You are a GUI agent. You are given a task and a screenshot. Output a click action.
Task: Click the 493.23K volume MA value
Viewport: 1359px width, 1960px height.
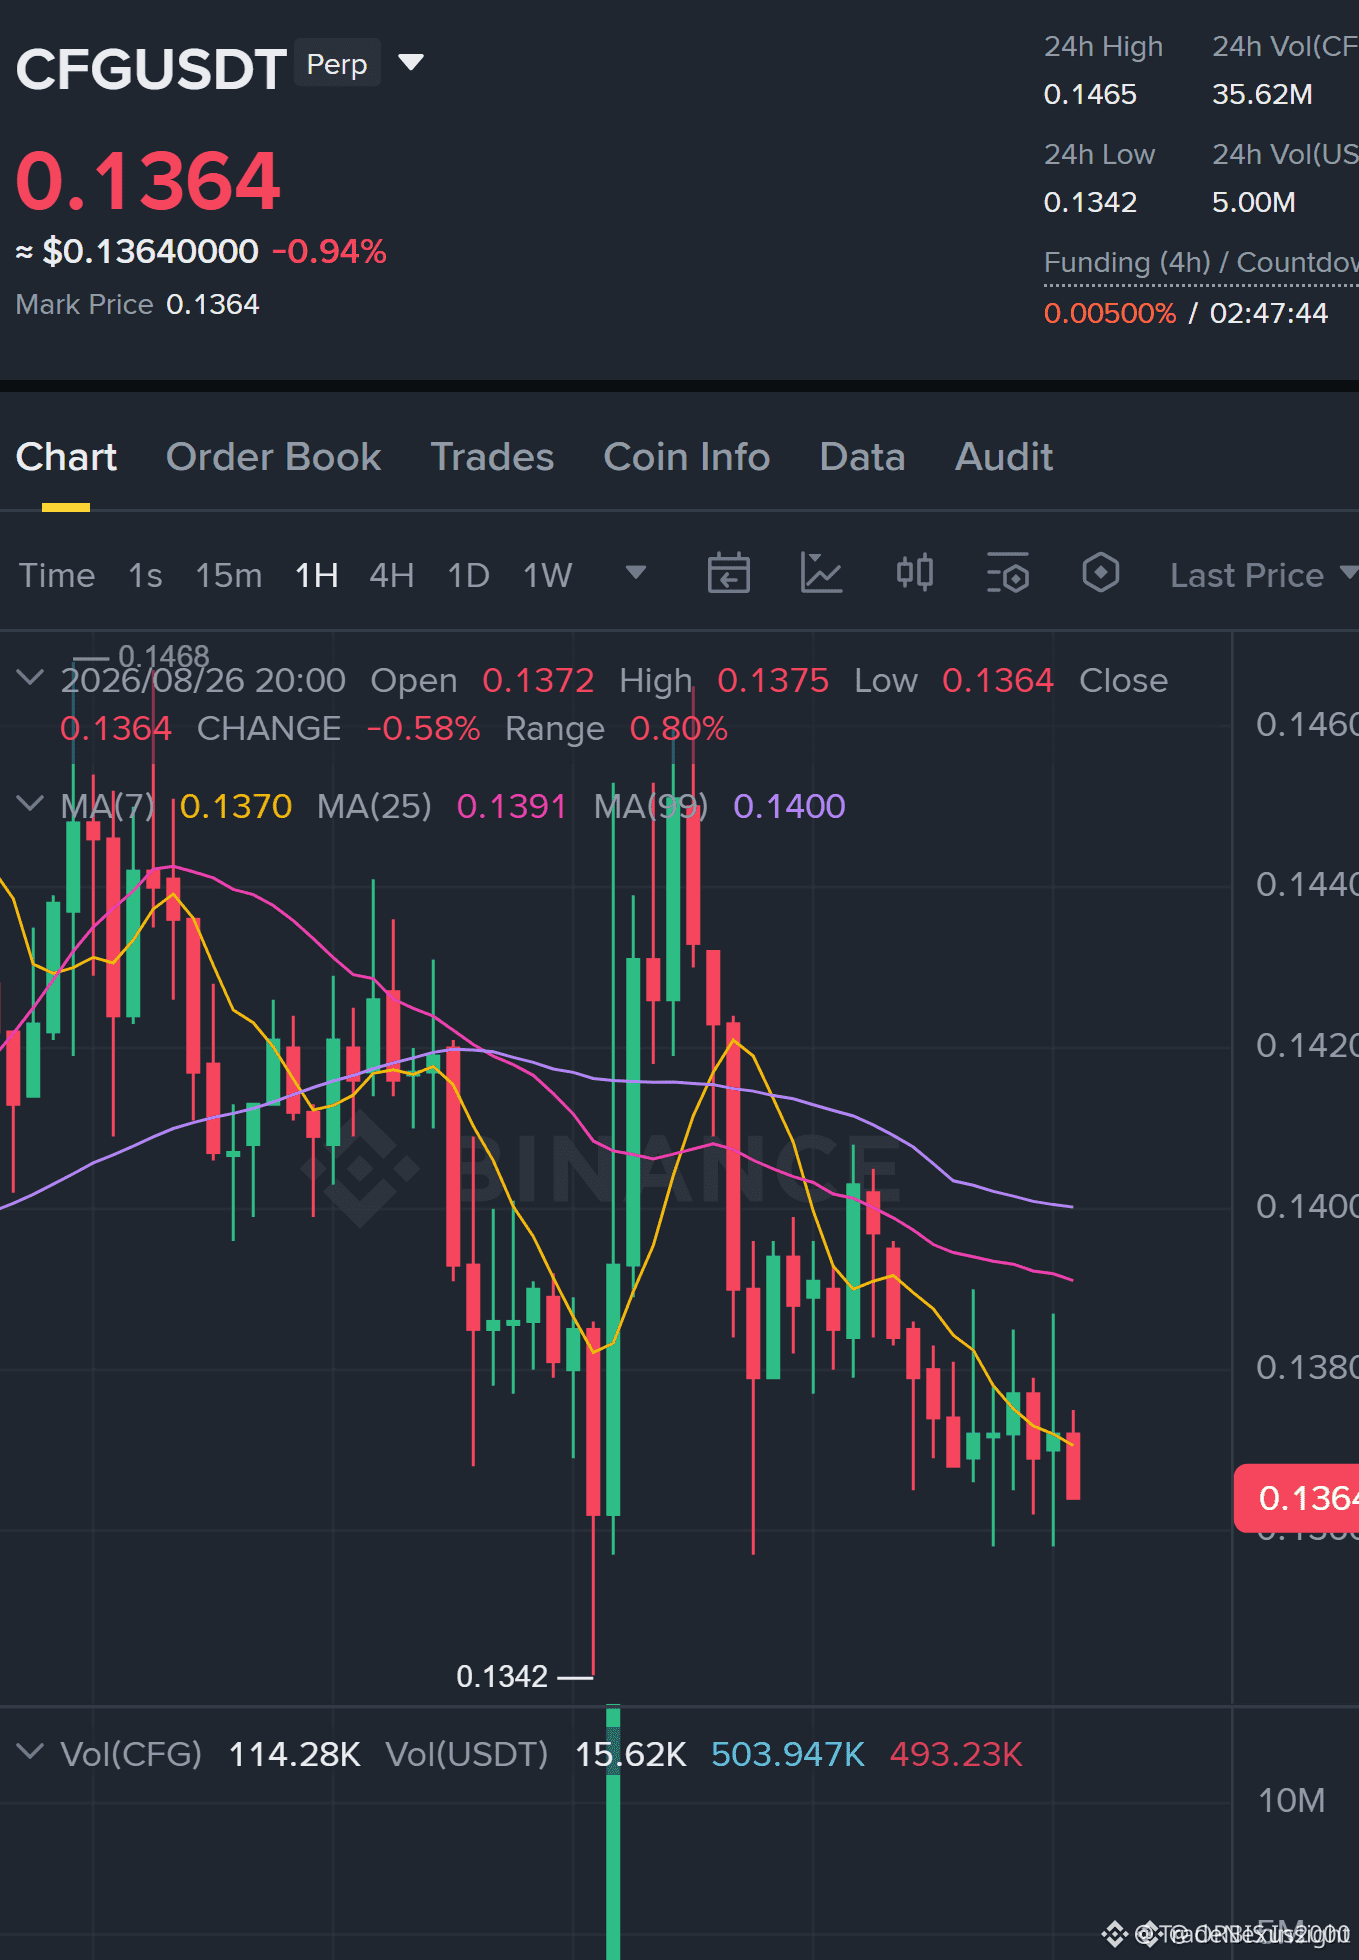coord(956,1754)
